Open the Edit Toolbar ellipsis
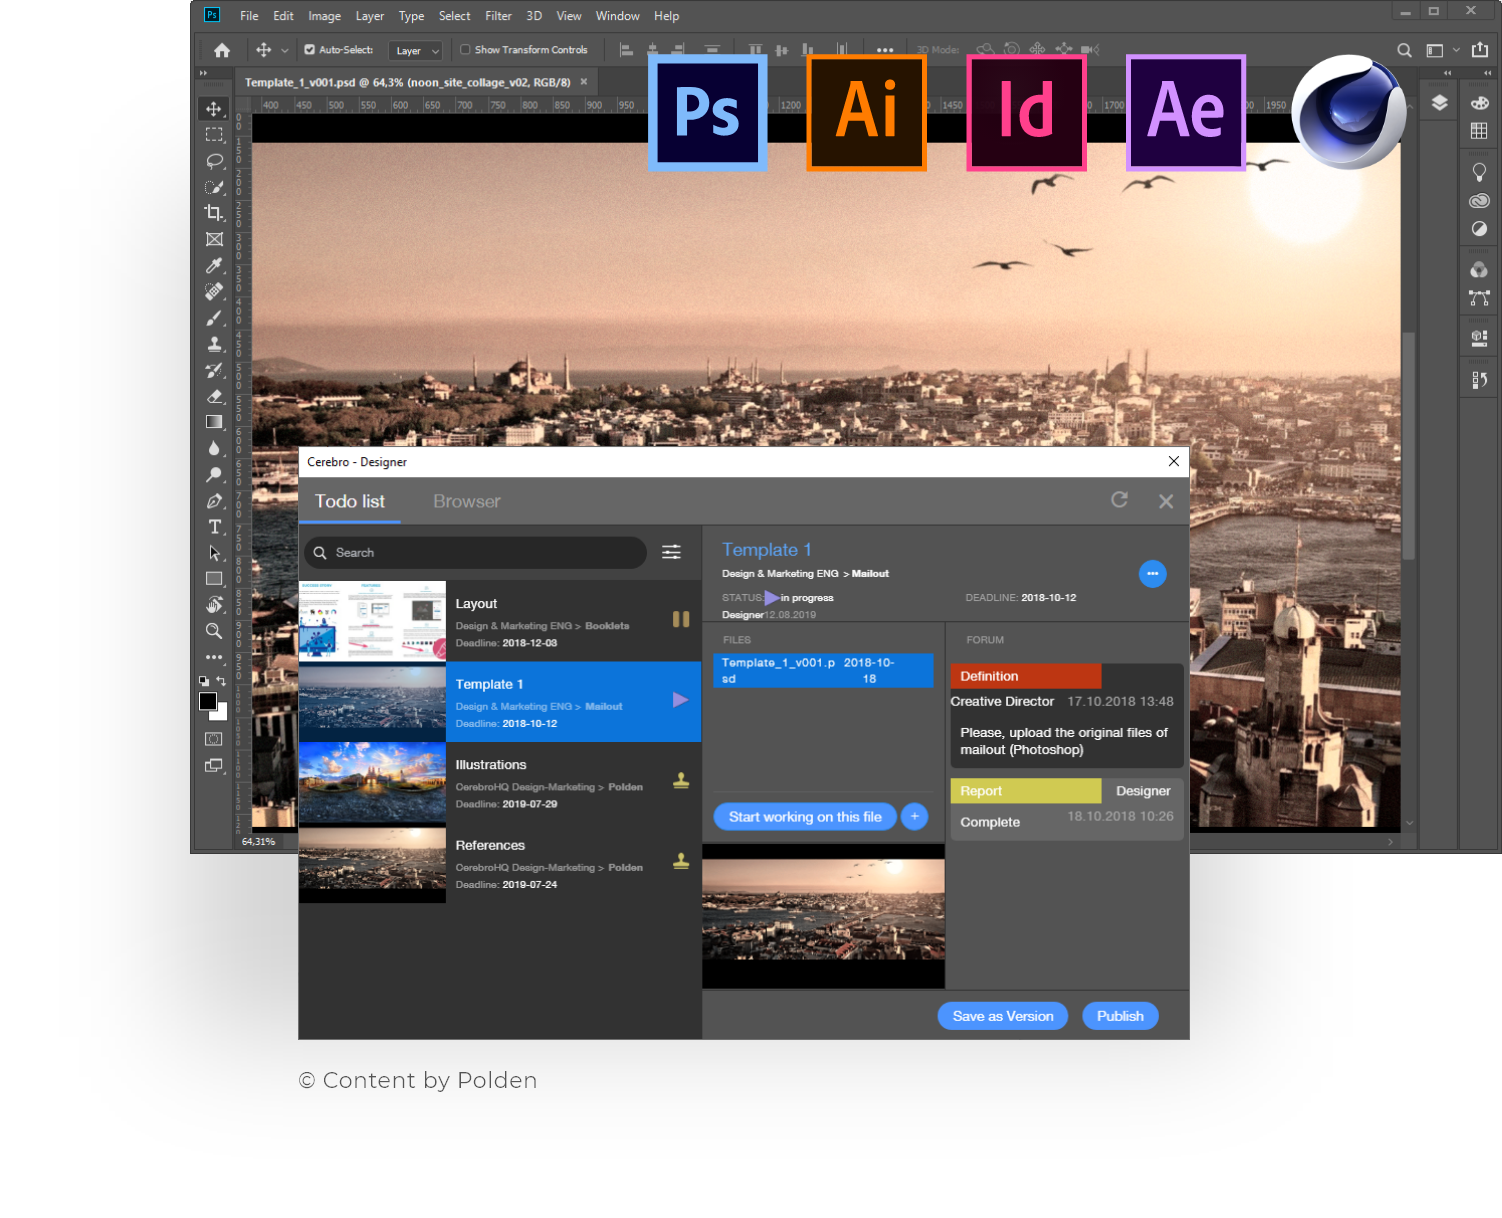 (214, 657)
